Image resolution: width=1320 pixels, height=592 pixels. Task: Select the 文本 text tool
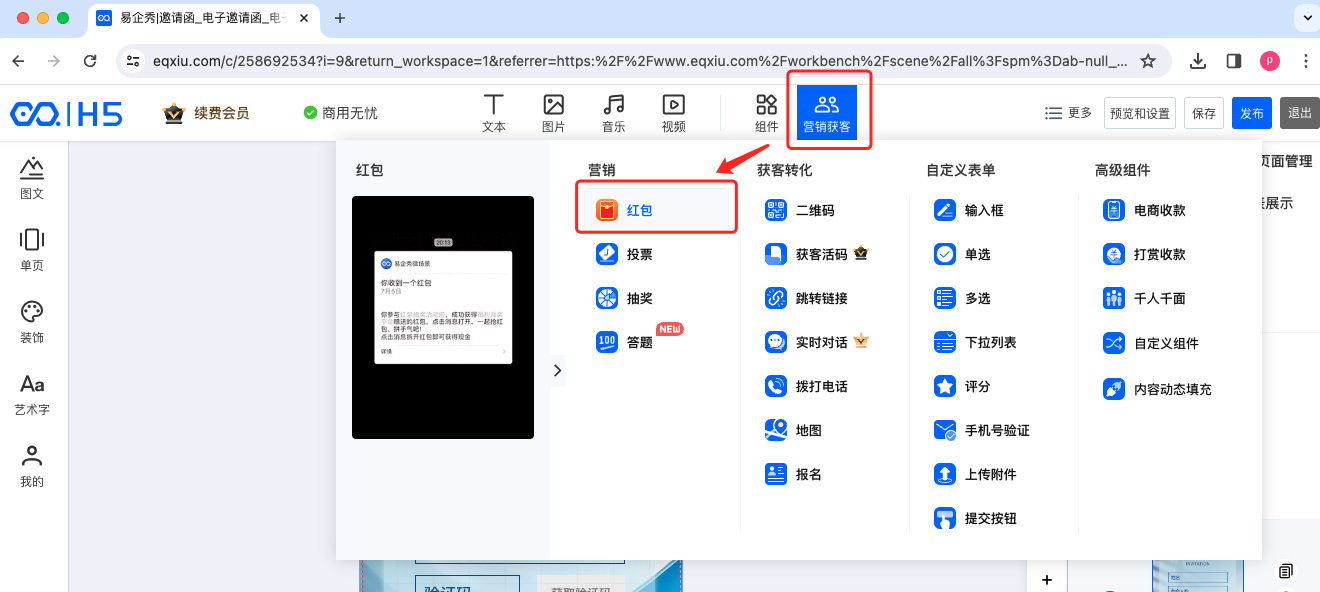coord(493,113)
